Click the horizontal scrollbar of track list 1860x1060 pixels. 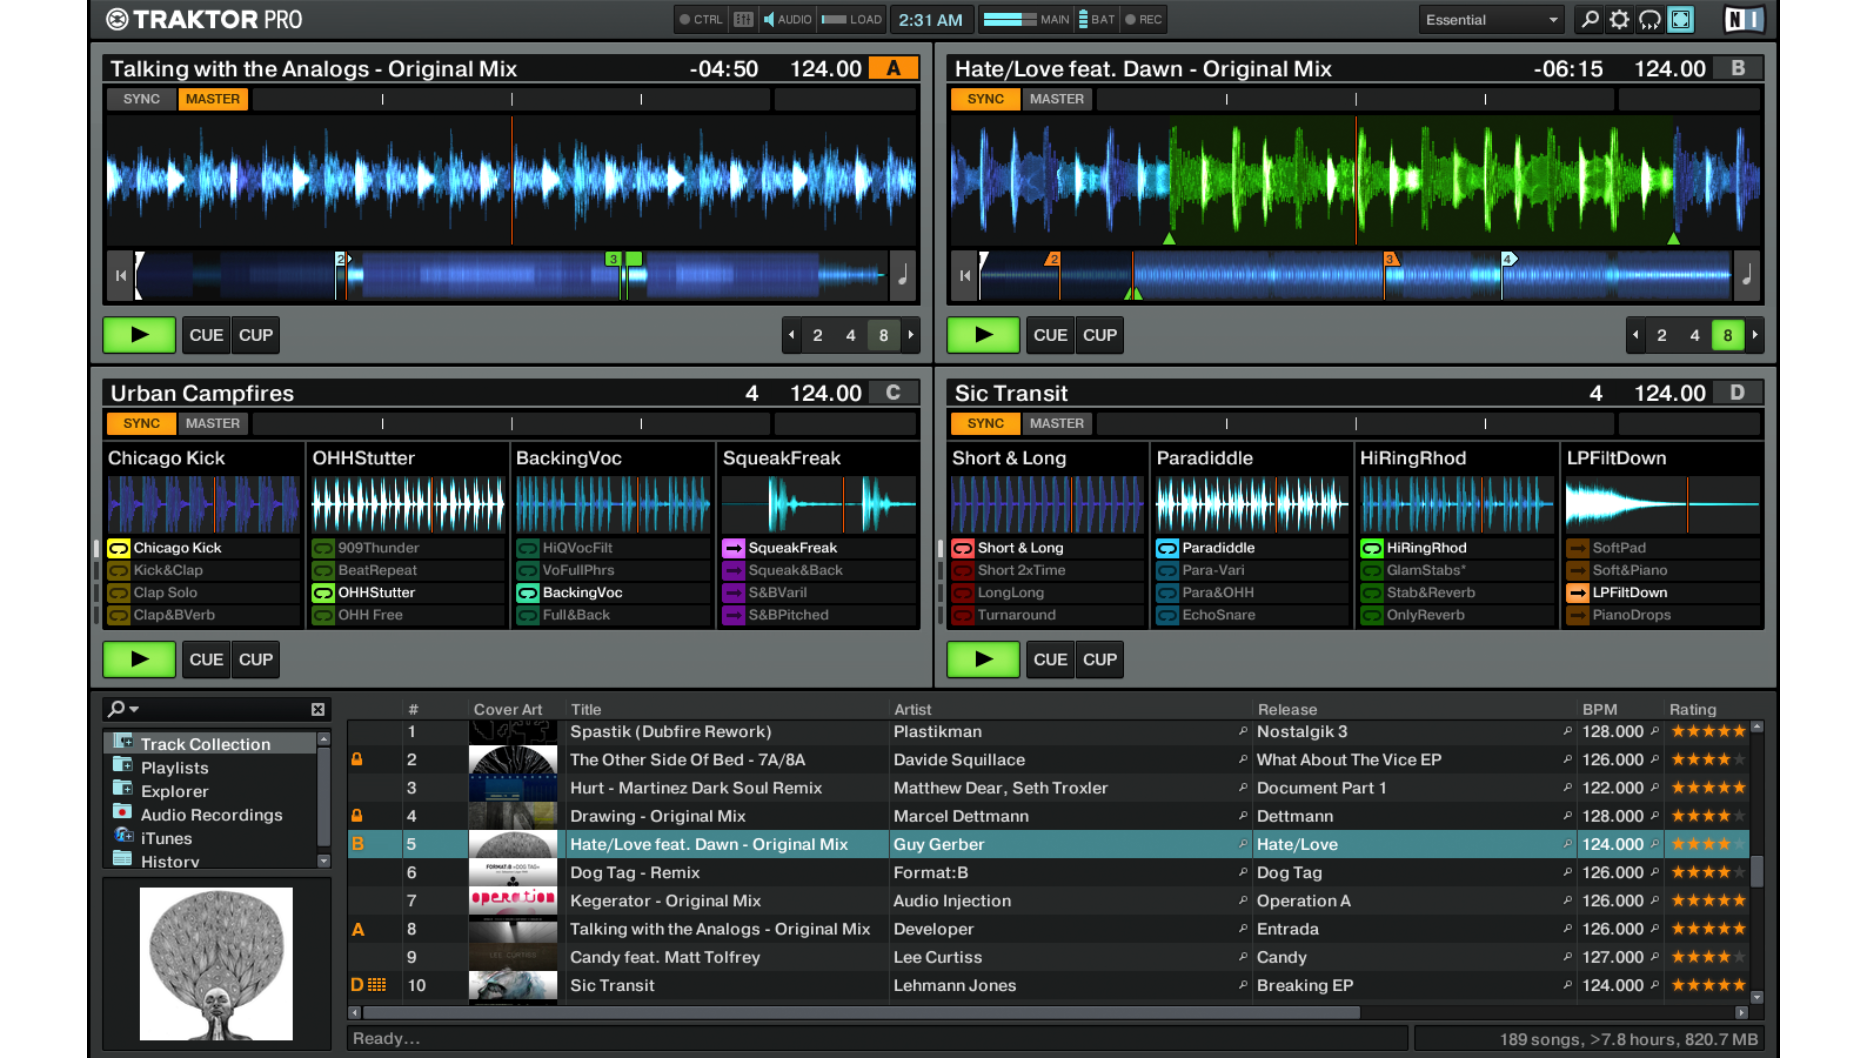[x=860, y=1012]
